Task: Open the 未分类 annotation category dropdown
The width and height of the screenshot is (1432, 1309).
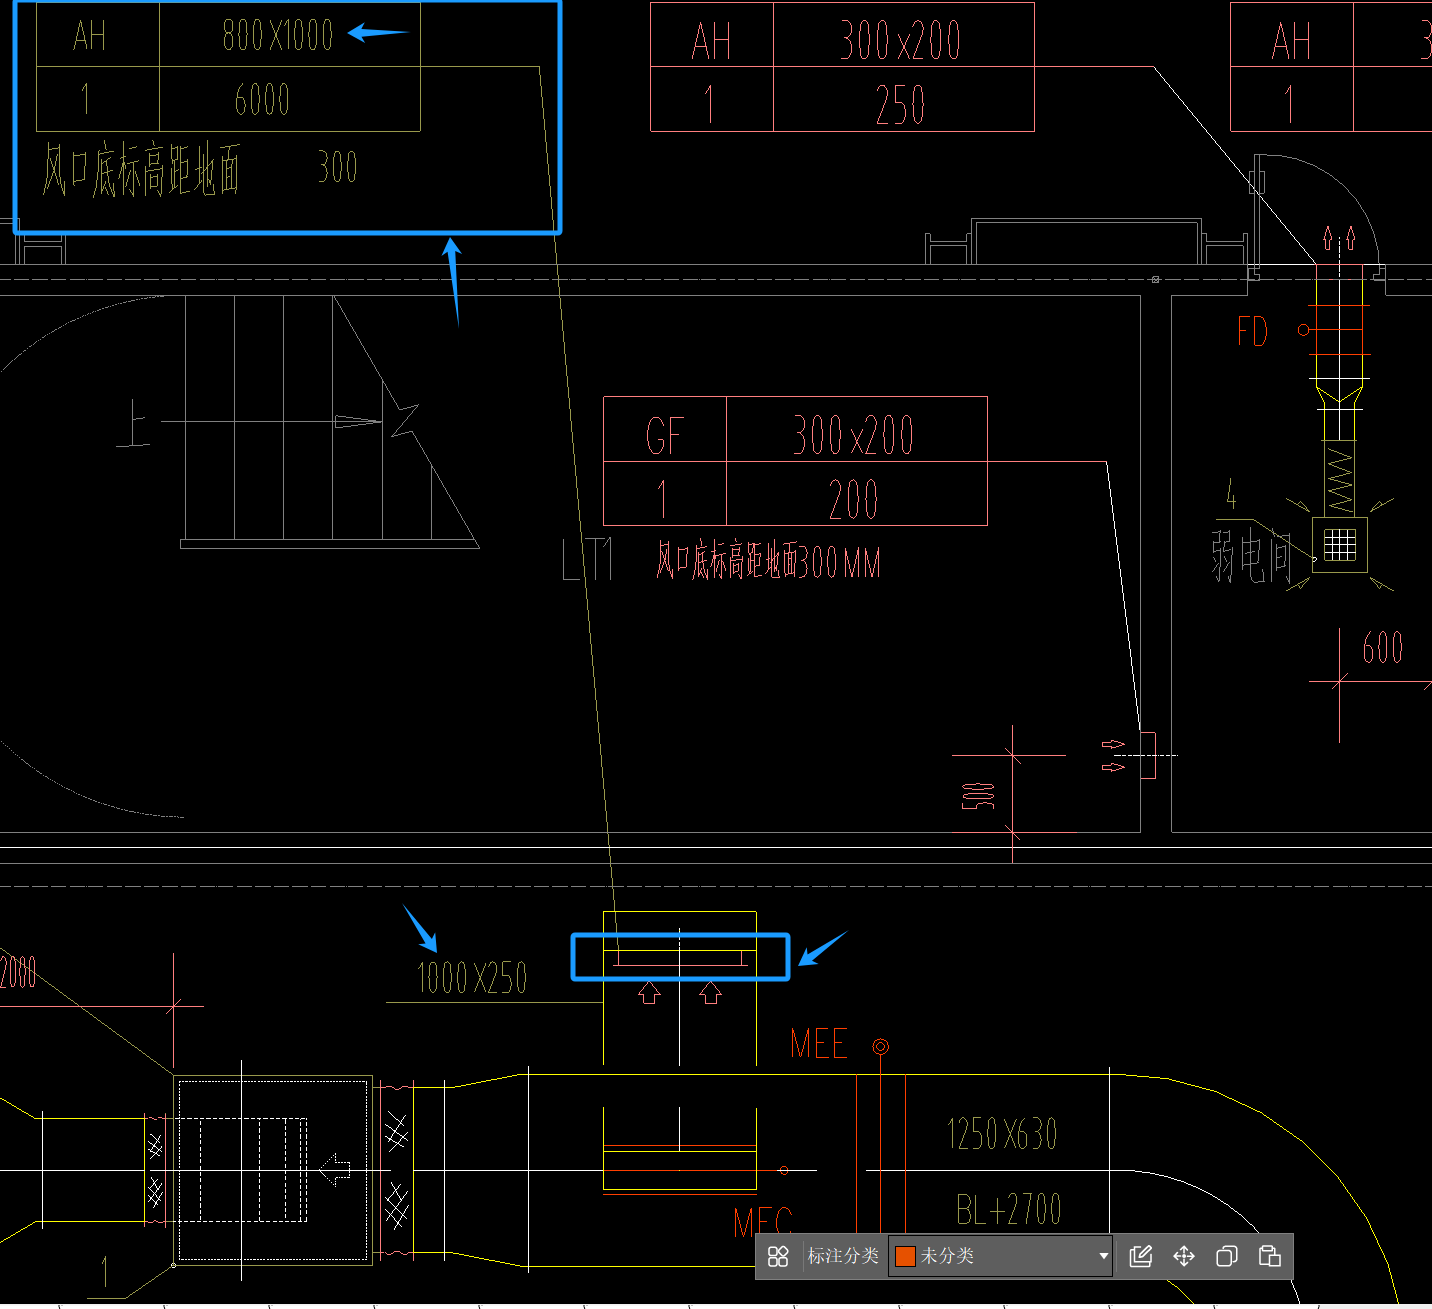Action: coord(1000,1256)
